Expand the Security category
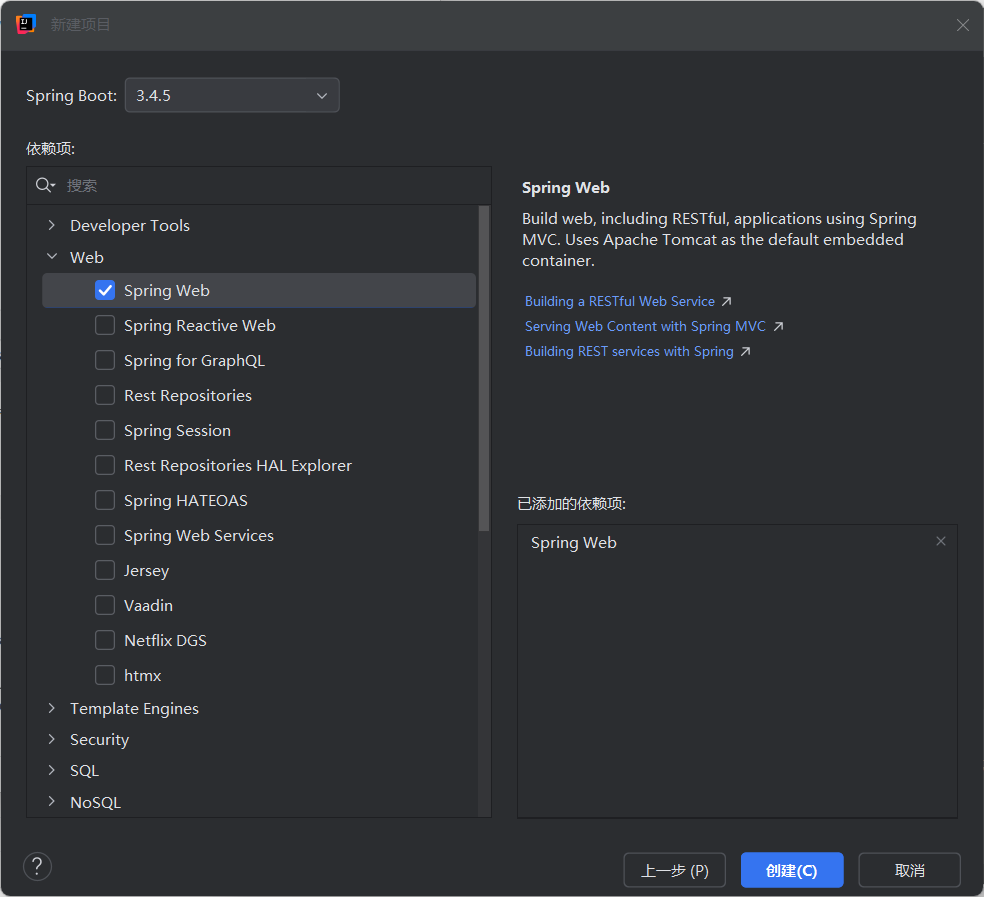 tap(52, 739)
